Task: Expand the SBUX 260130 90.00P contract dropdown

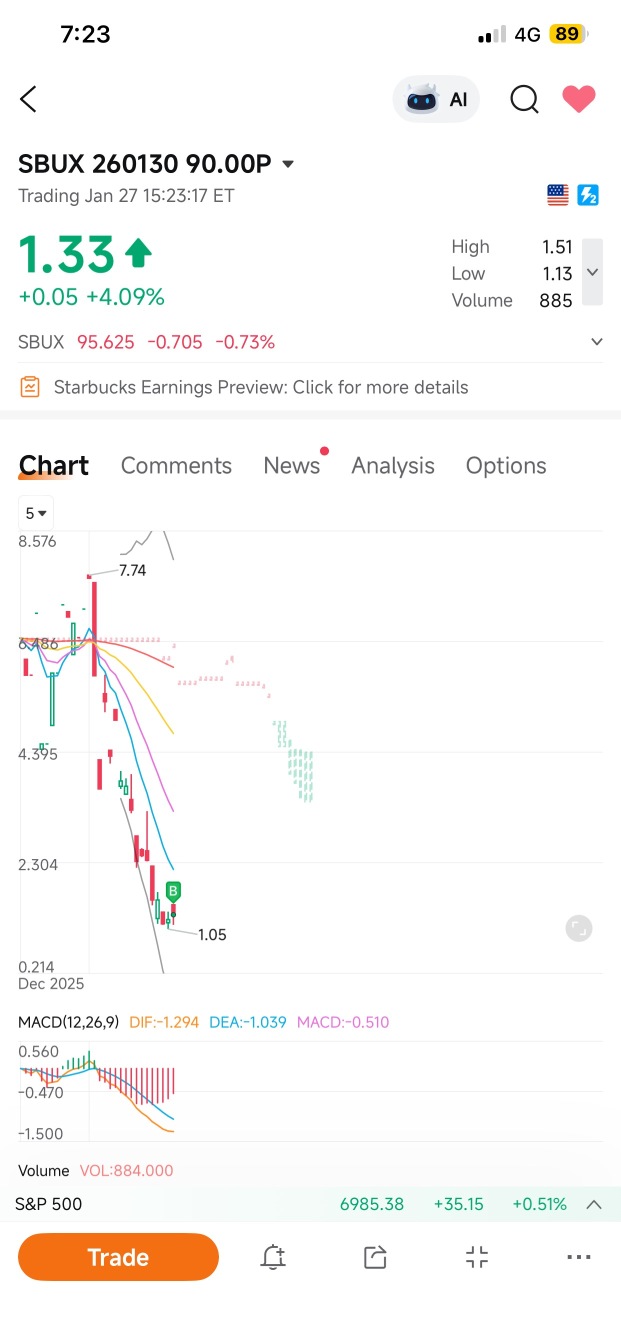Action: coord(287,164)
